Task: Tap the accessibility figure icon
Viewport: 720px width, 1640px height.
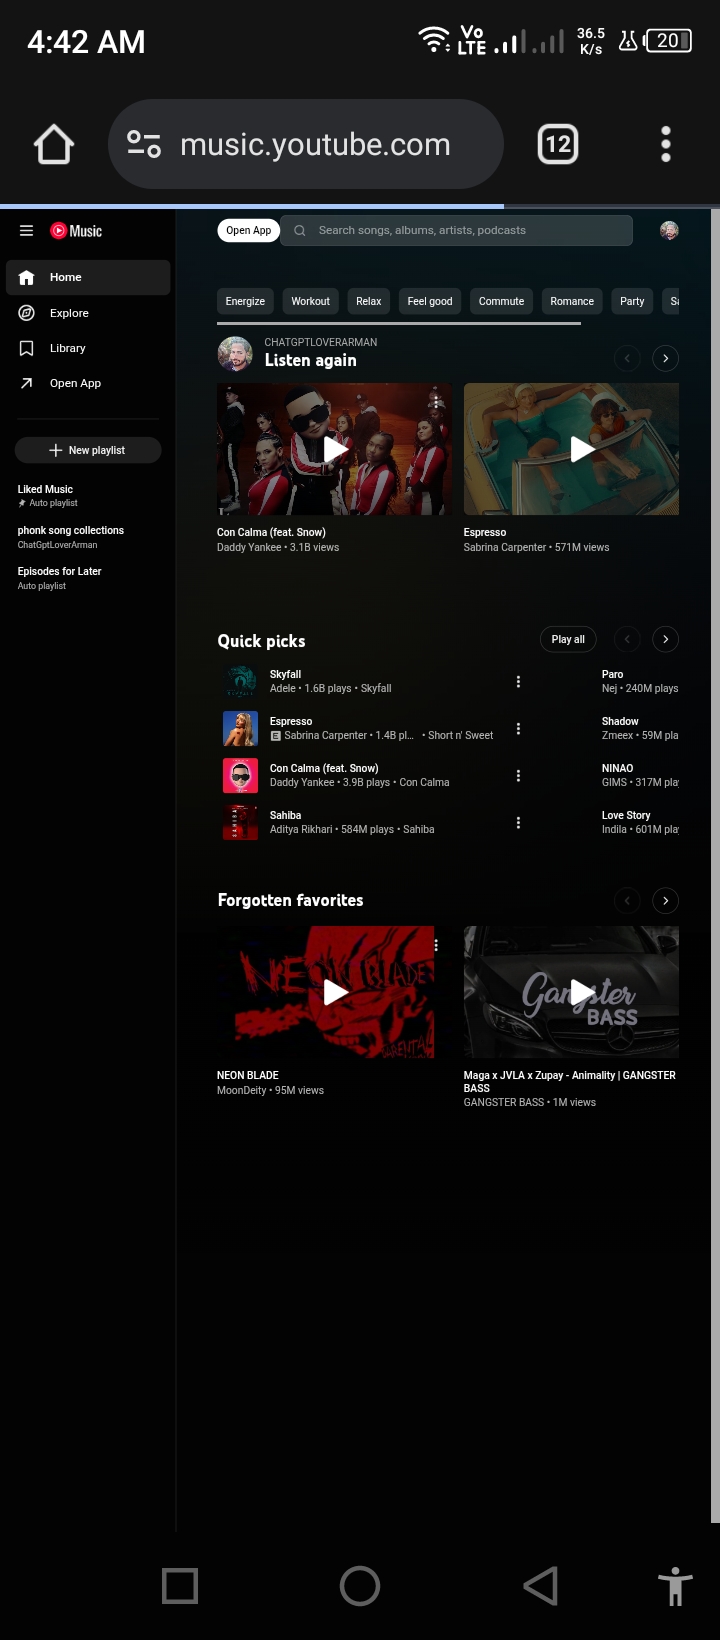Action: (x=675, y=1585)
